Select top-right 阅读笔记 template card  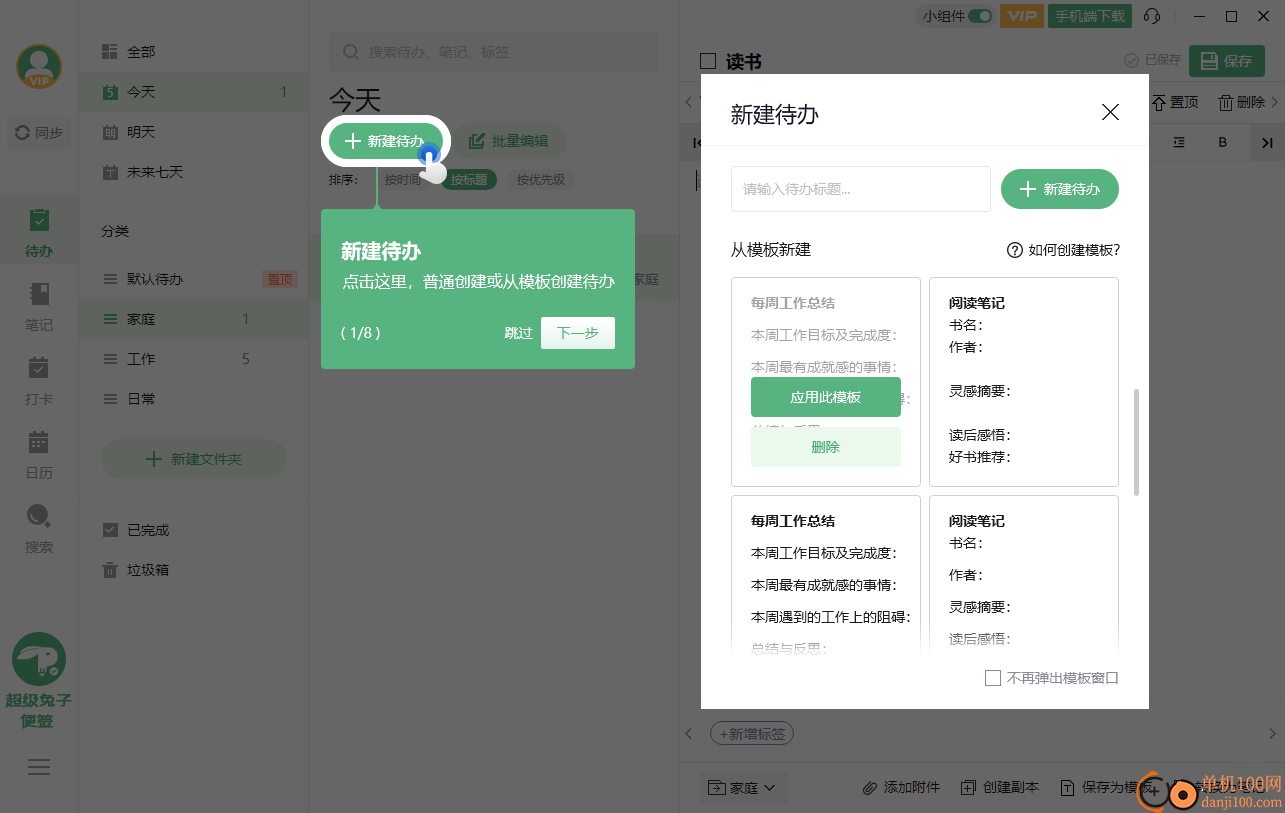pyautogui.click(x=1024, y=382)
